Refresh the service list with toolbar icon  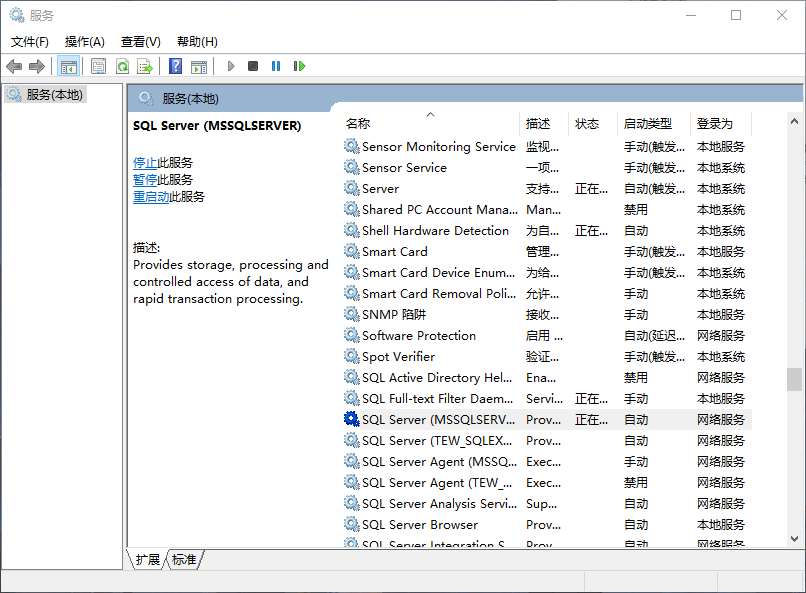pyautogui.click(x=121, y=66)
